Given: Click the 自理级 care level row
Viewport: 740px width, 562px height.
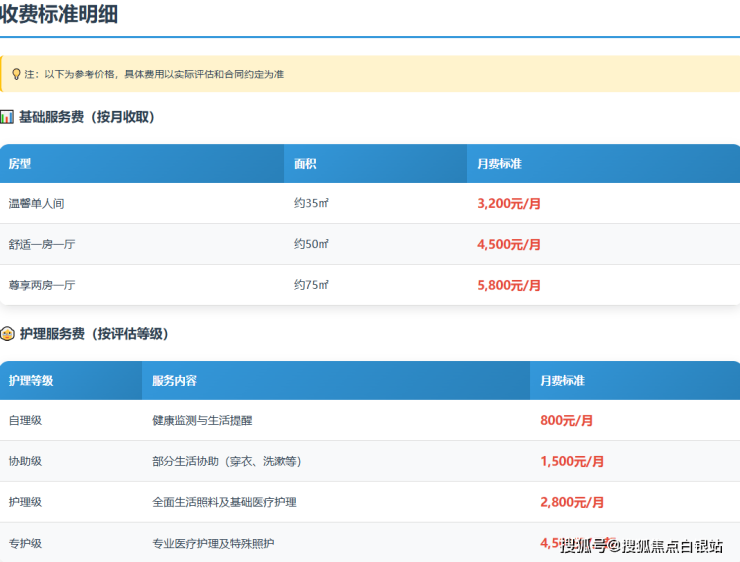Looking at the screenshot, I should [25, 420].
